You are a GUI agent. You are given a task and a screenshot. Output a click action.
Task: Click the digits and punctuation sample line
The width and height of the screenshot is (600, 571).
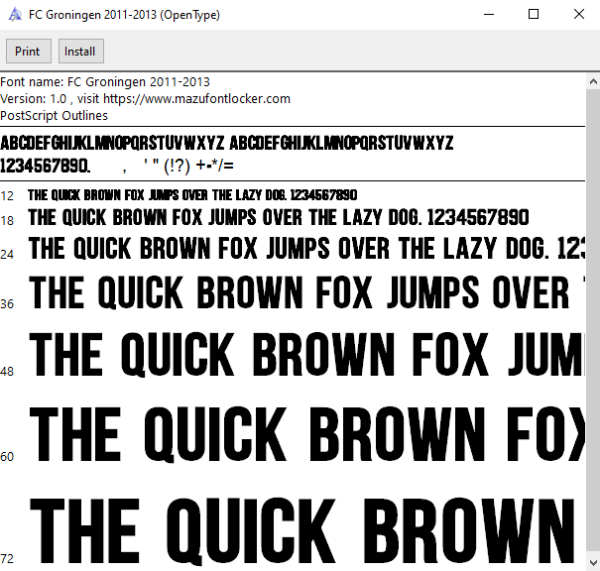coord(117,166)
